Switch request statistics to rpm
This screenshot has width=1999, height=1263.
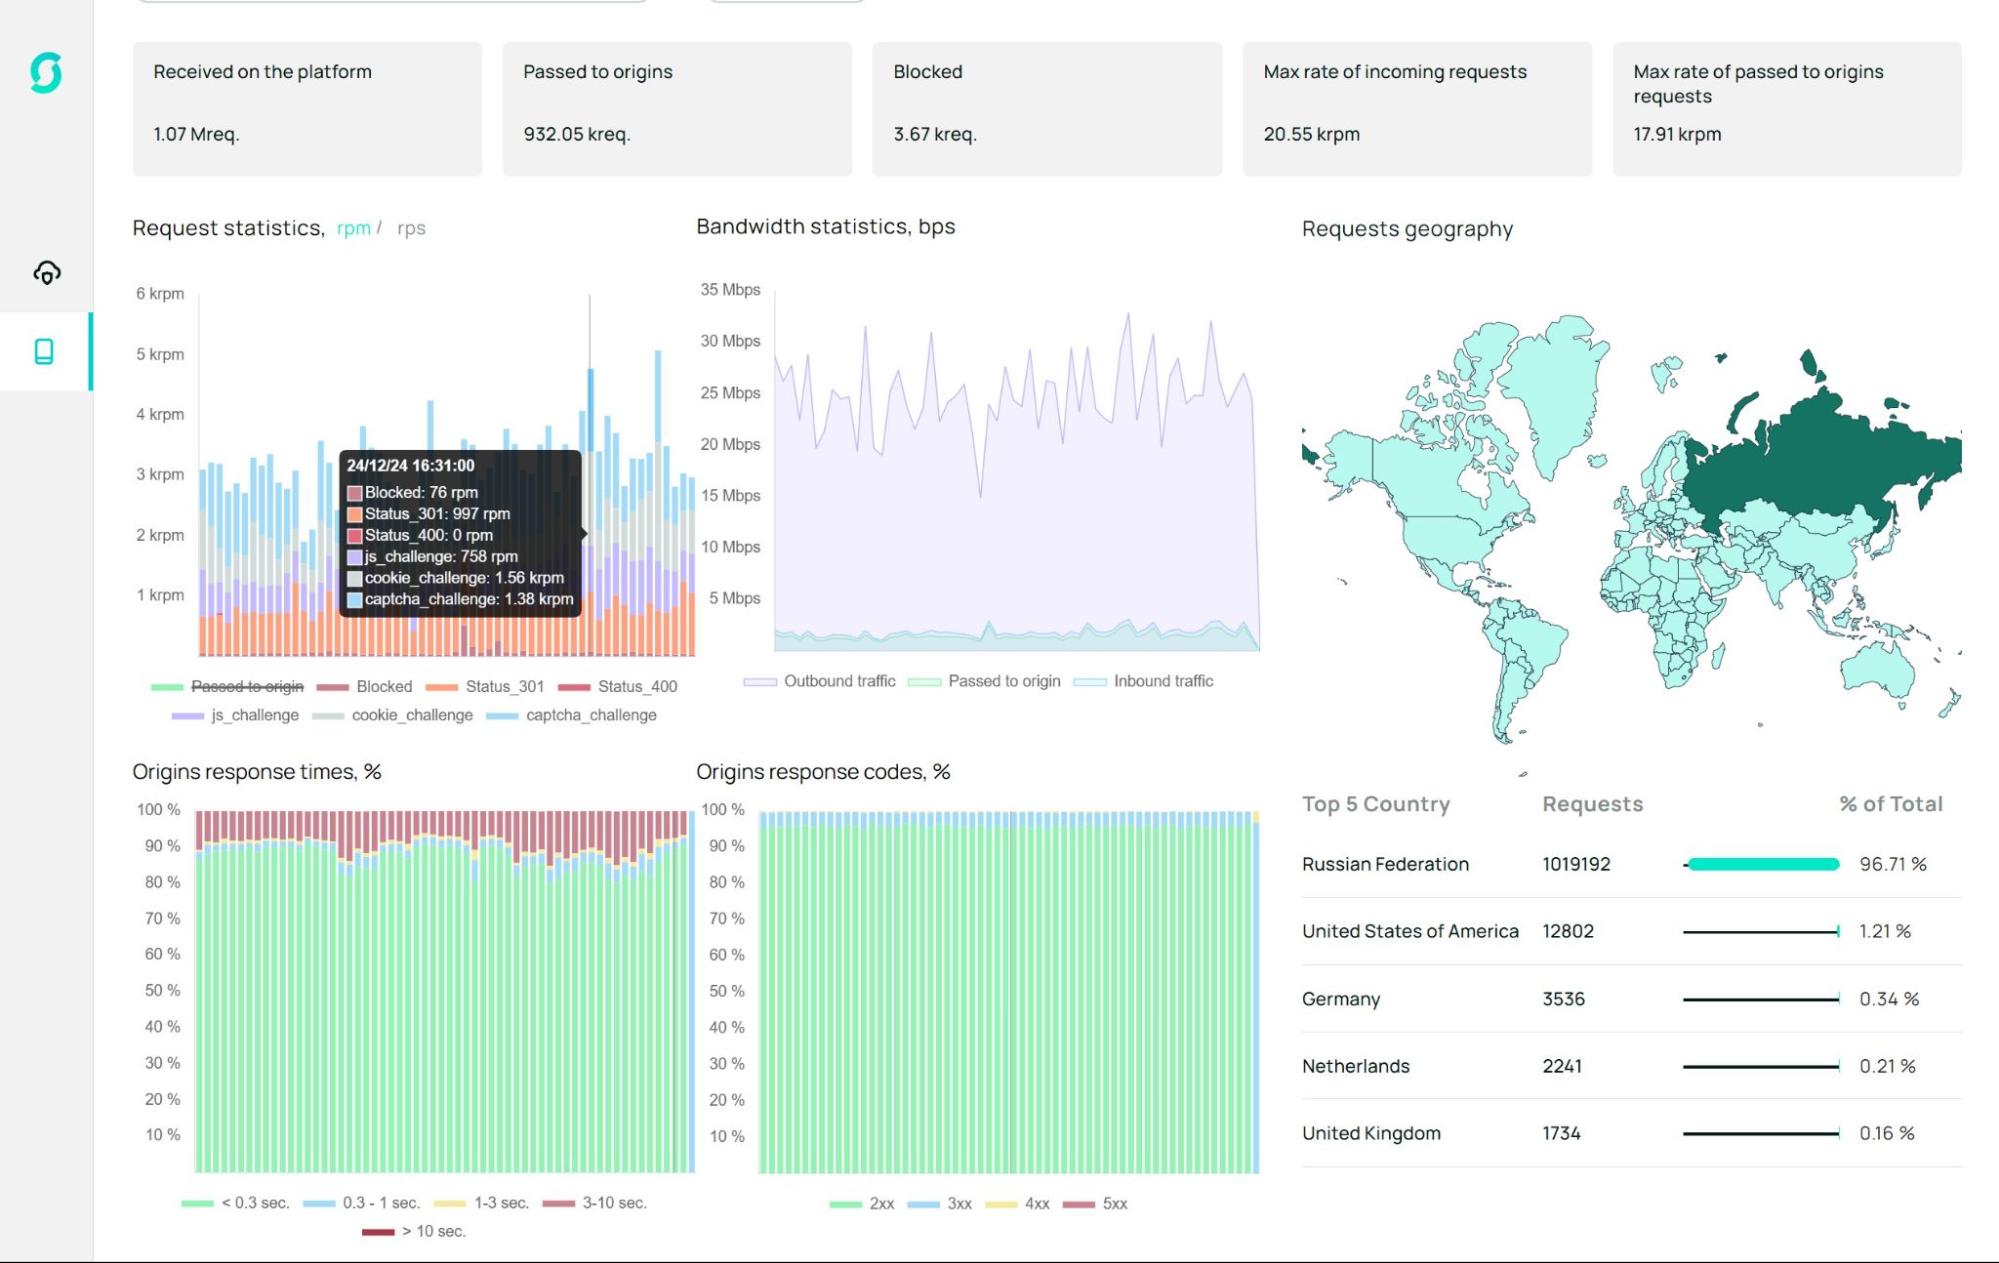point(353,228)
